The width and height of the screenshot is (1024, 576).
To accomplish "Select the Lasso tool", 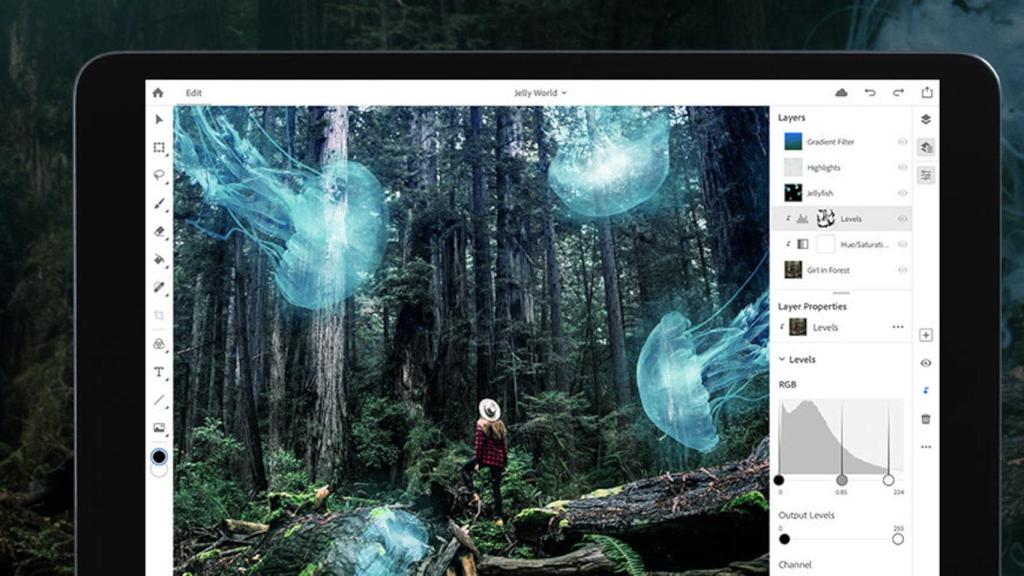I will (159, 175).
